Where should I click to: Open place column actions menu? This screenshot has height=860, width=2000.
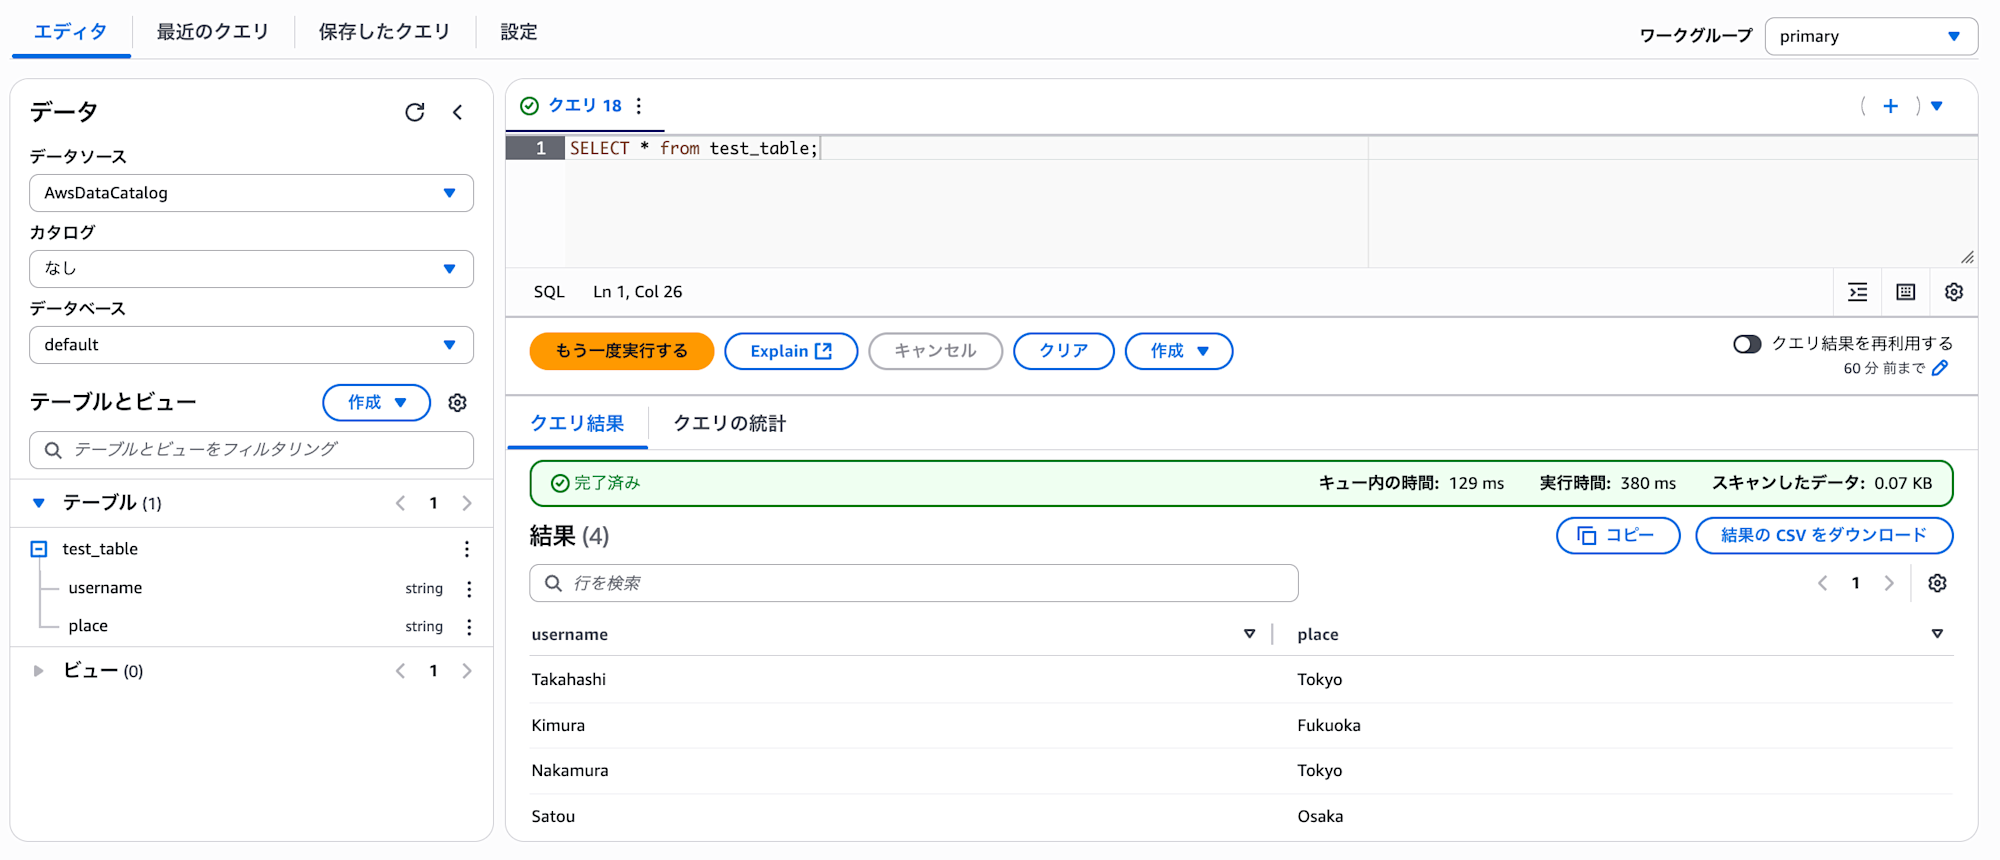468,627
